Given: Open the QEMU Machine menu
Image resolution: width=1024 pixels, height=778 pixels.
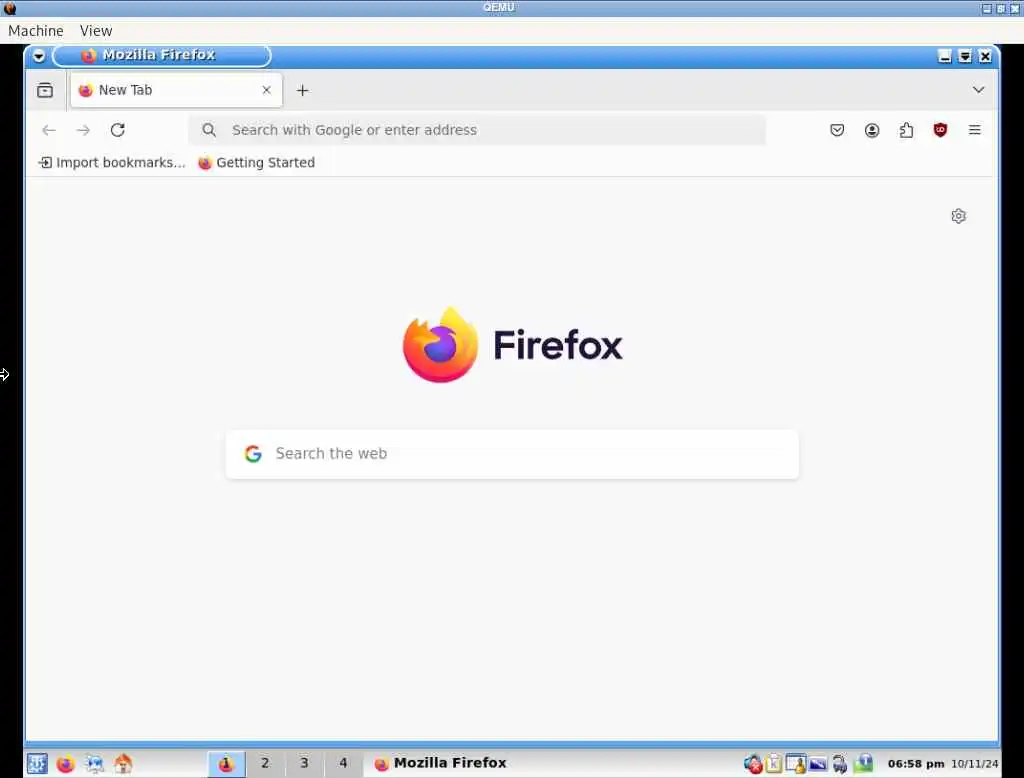Looking at the screenshot, I should tap(36, 31).
